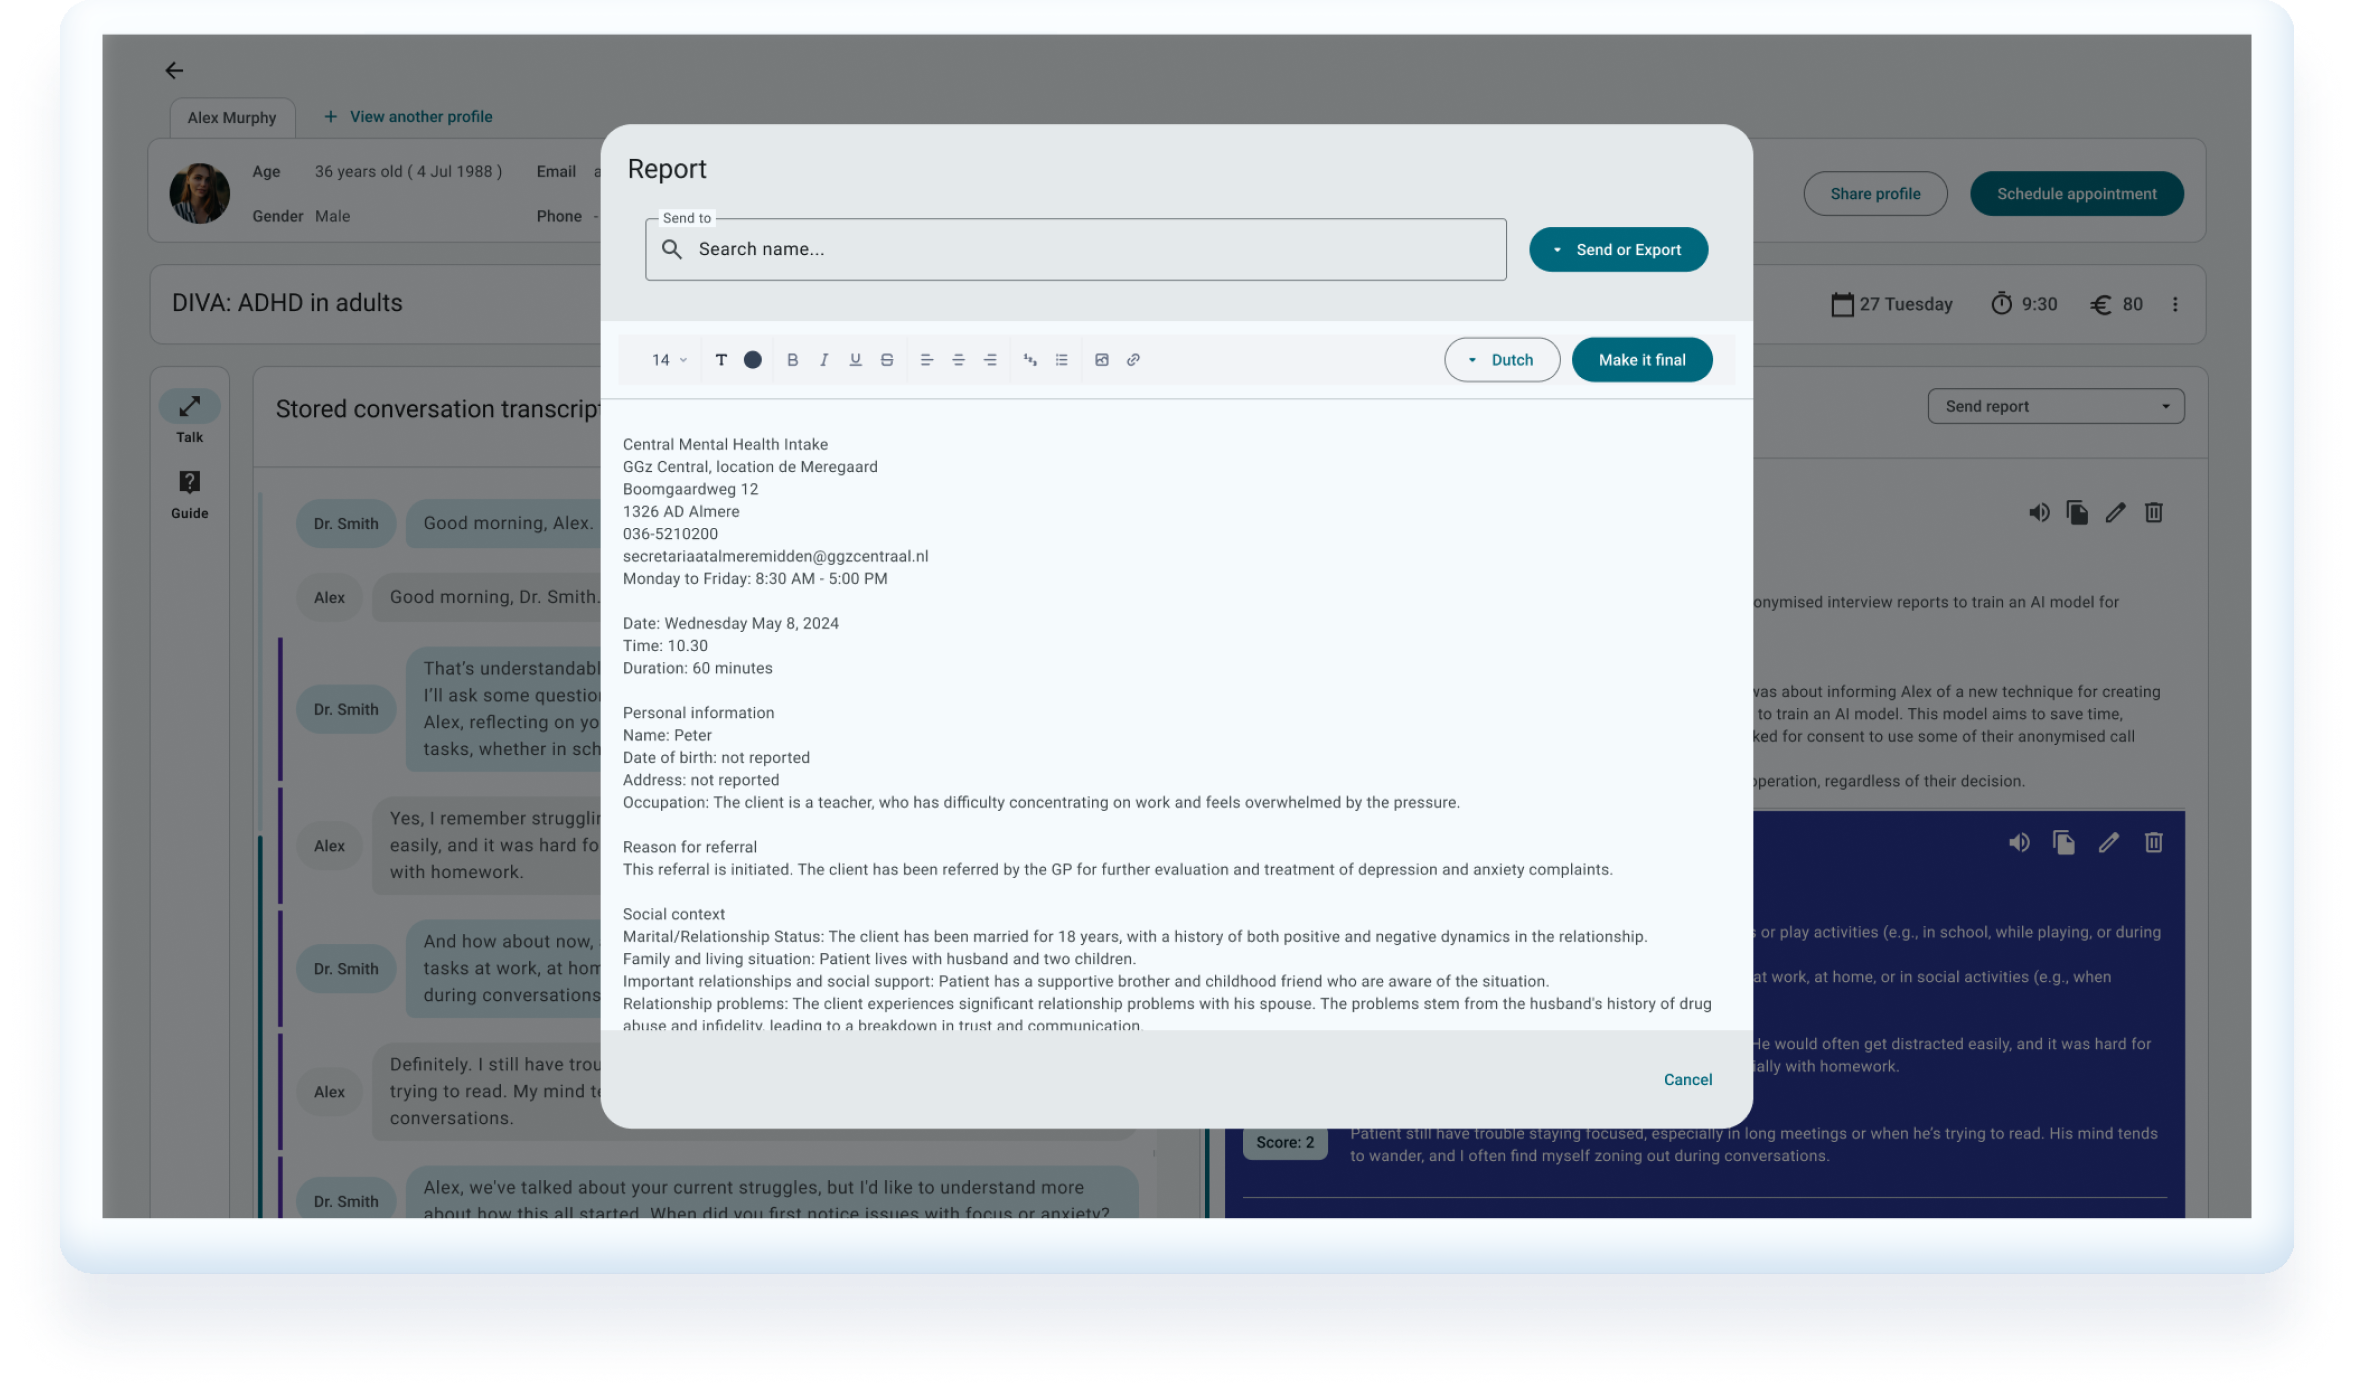Click the text style T icon

[x=721, y=360]
